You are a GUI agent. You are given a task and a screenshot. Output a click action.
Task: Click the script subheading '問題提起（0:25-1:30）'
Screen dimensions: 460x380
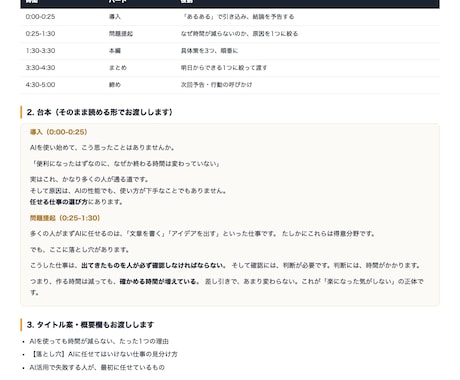[x=65, y=218]
